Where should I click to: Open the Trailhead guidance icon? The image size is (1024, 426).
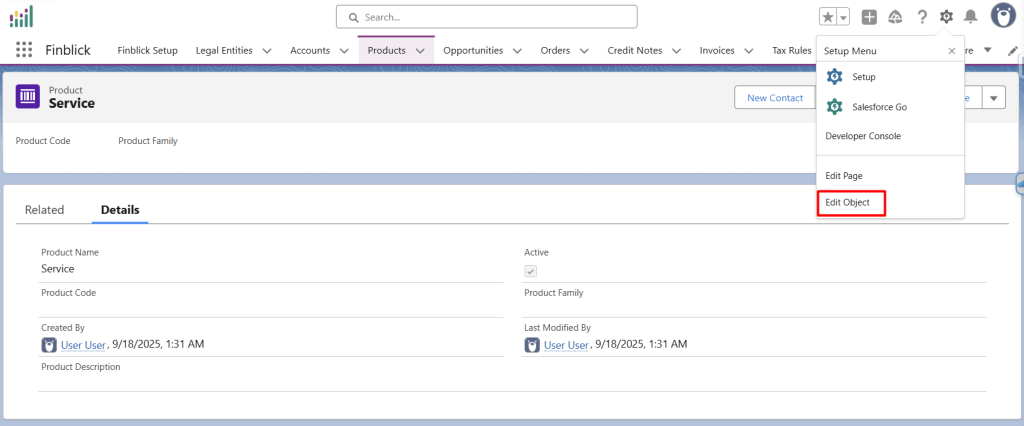tap(895, 17)
